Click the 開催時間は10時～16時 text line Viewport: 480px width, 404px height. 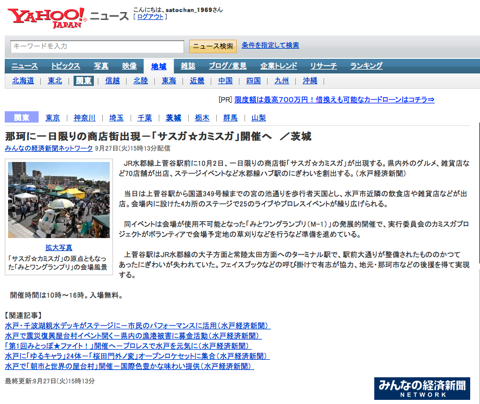point(66,295)
